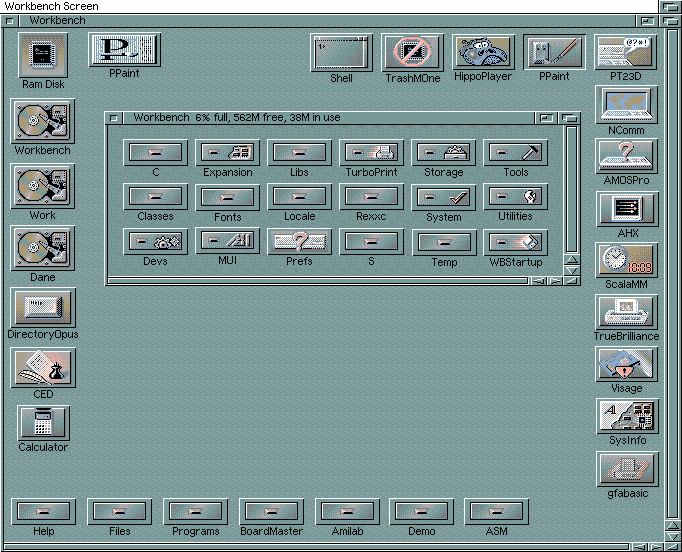Toggle zoom gadget of inner Workbench window
Image resolution: width=682 pixels, height=552 pixels.
pos(546,117)
